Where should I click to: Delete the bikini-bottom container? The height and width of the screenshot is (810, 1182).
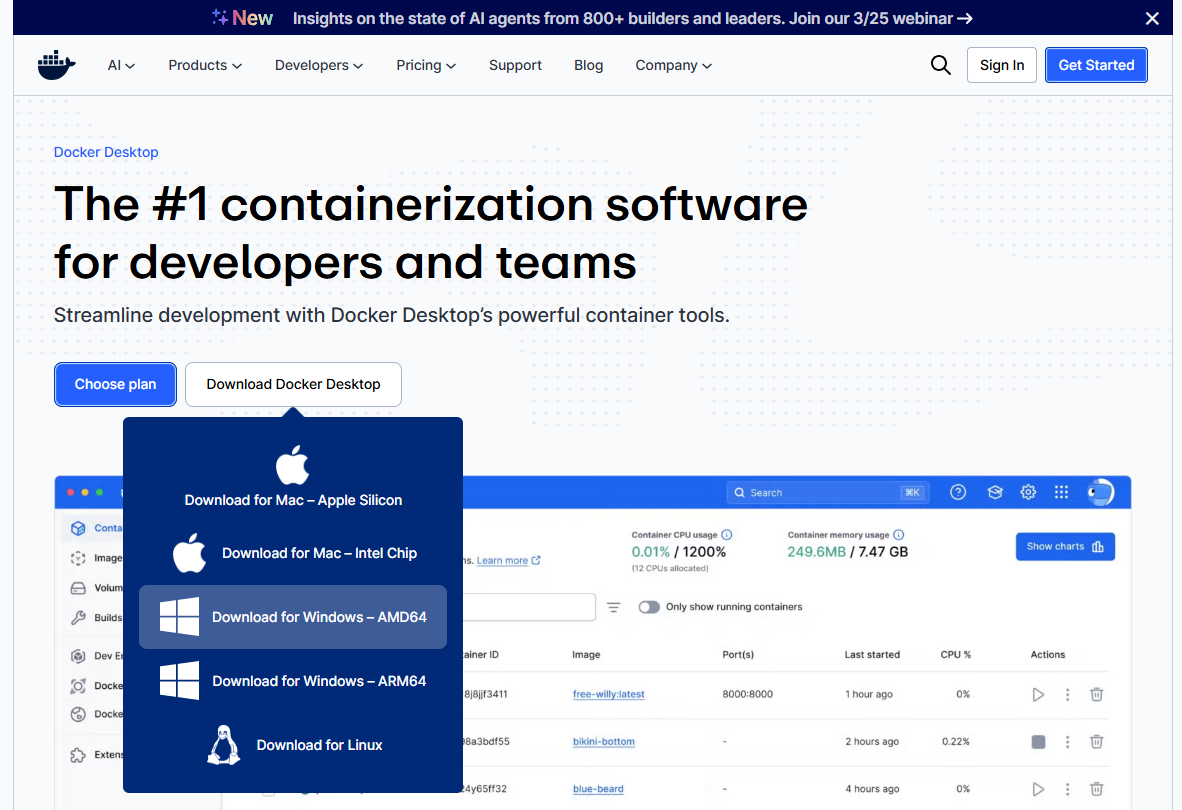(x=1097, y=742)
